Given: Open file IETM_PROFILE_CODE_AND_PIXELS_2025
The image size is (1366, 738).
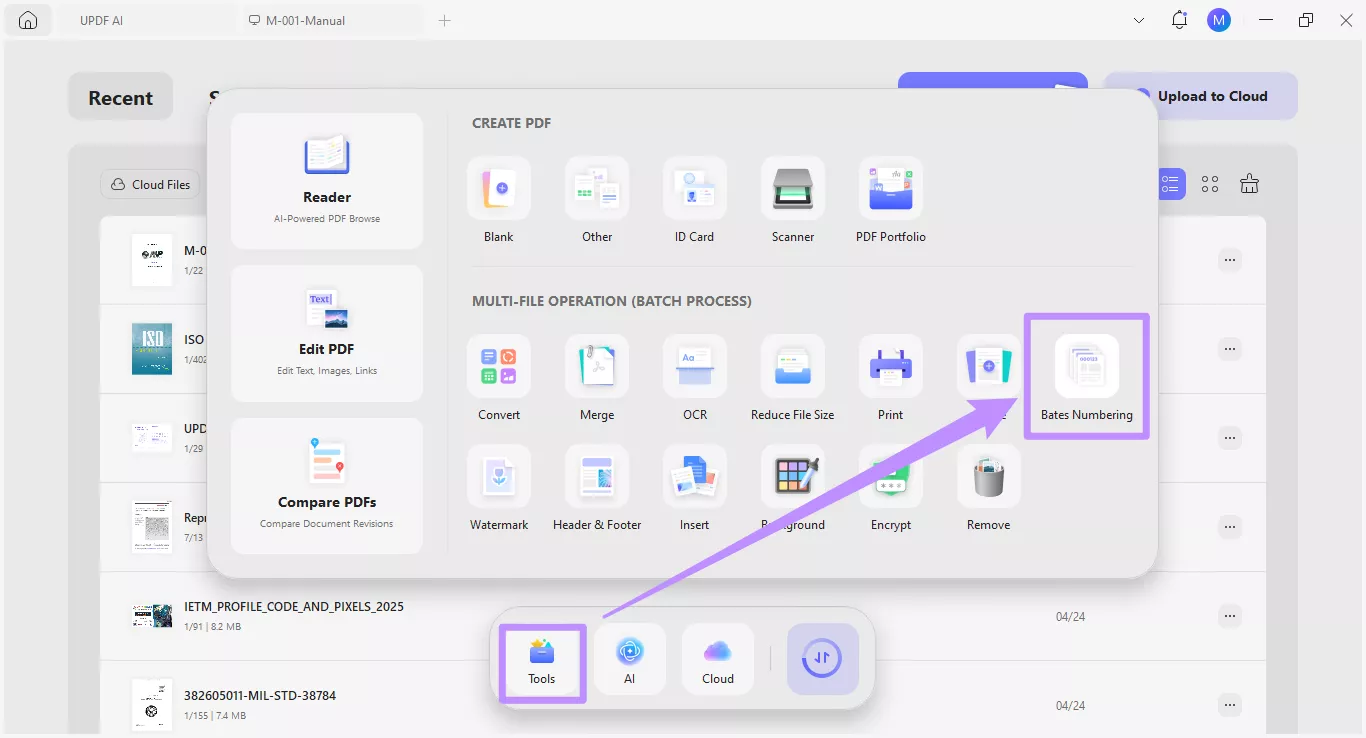Looking at the screenshot, I should (294, 607).
